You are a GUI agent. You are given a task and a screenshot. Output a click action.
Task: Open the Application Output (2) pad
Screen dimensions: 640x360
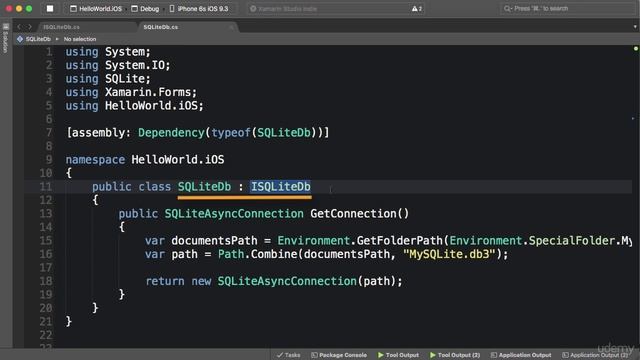click(x=595, y=355)
